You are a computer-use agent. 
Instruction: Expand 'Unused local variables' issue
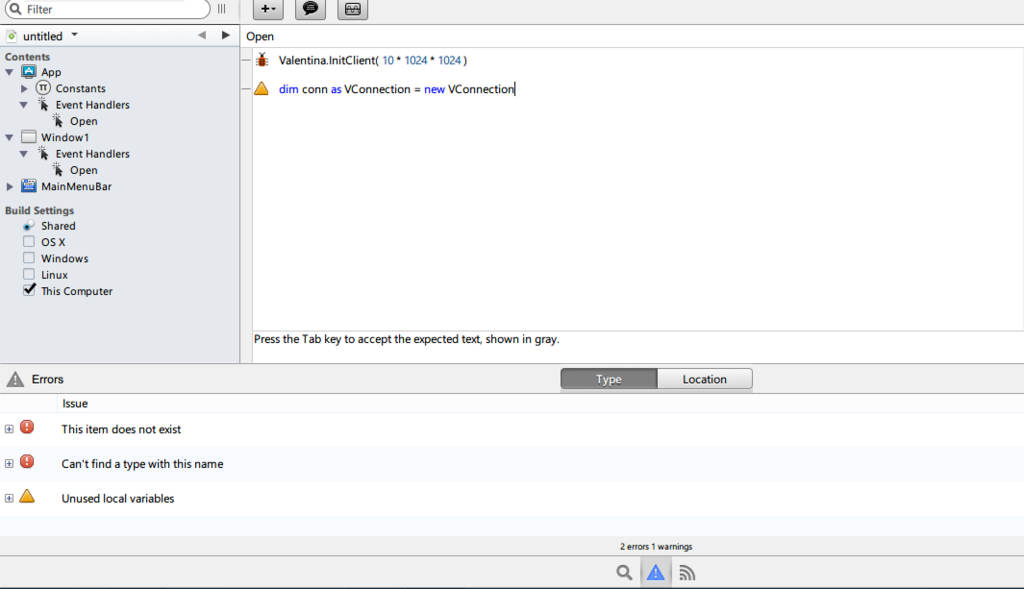9,498
